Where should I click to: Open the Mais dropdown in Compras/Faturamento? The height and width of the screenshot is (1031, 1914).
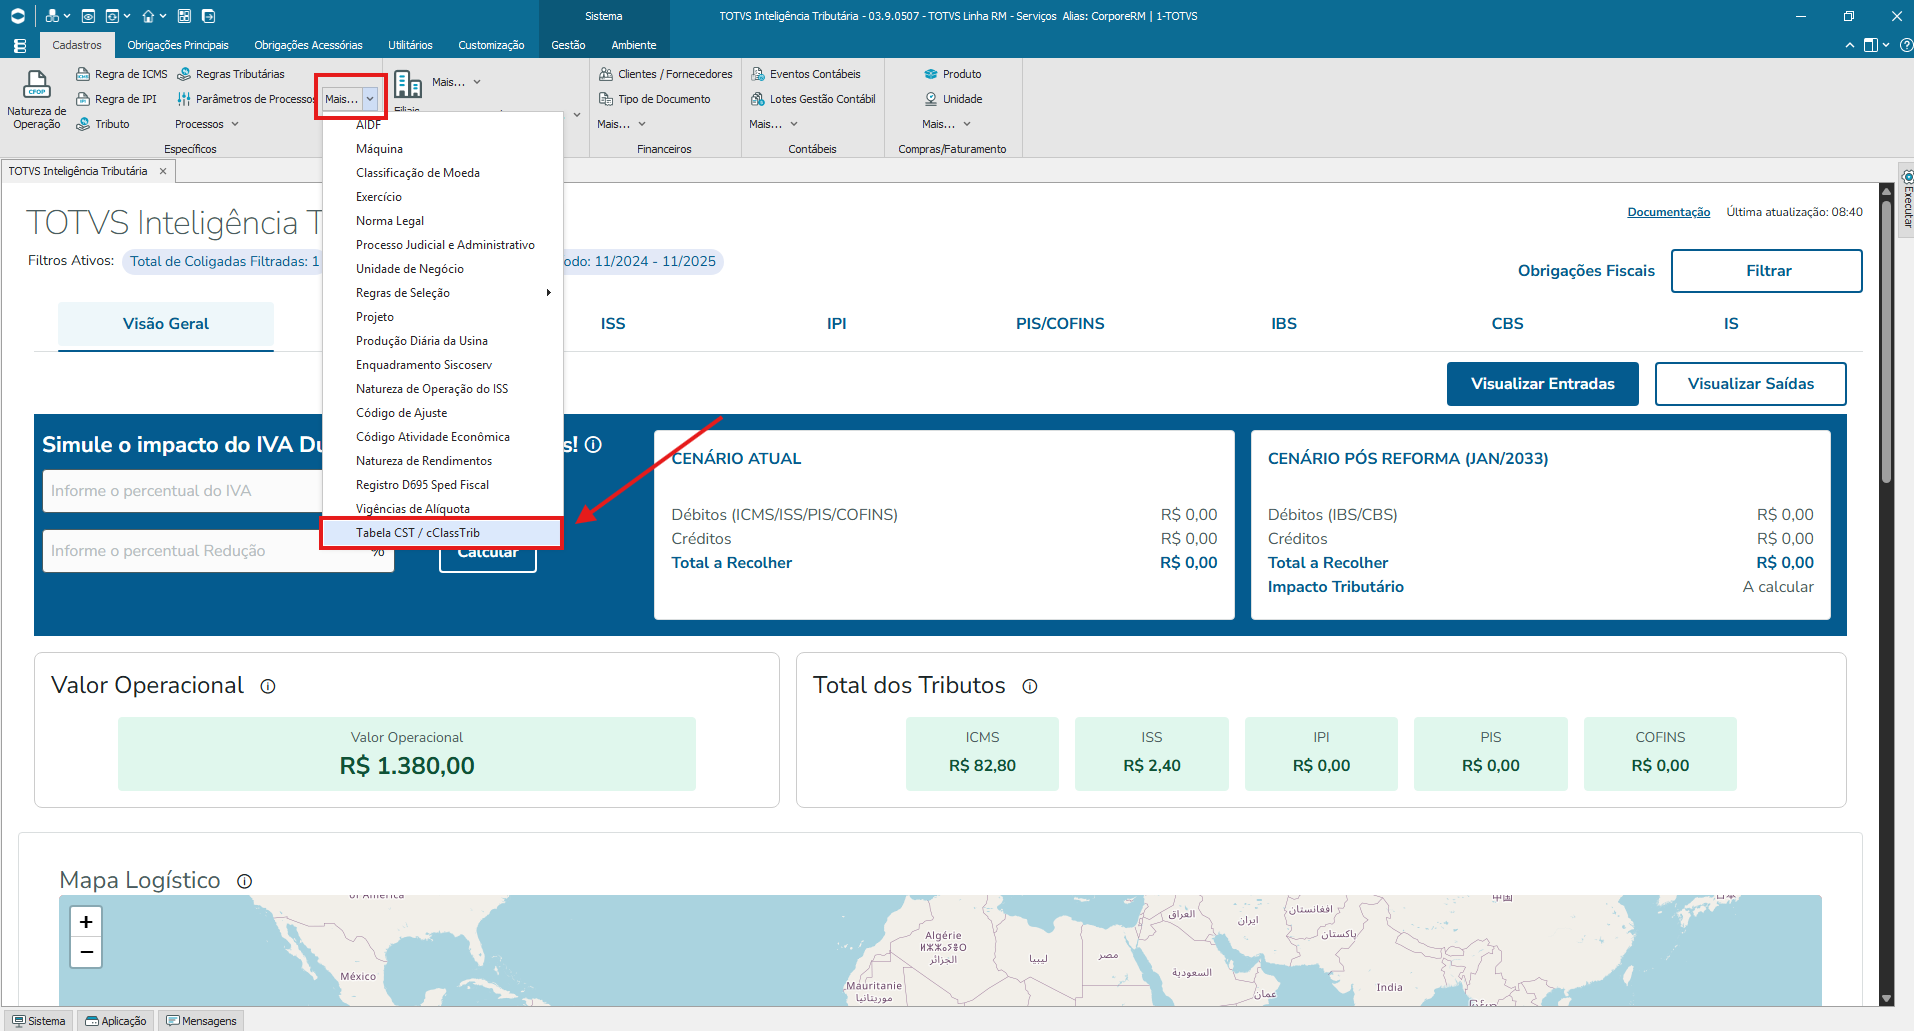[947, 124]
